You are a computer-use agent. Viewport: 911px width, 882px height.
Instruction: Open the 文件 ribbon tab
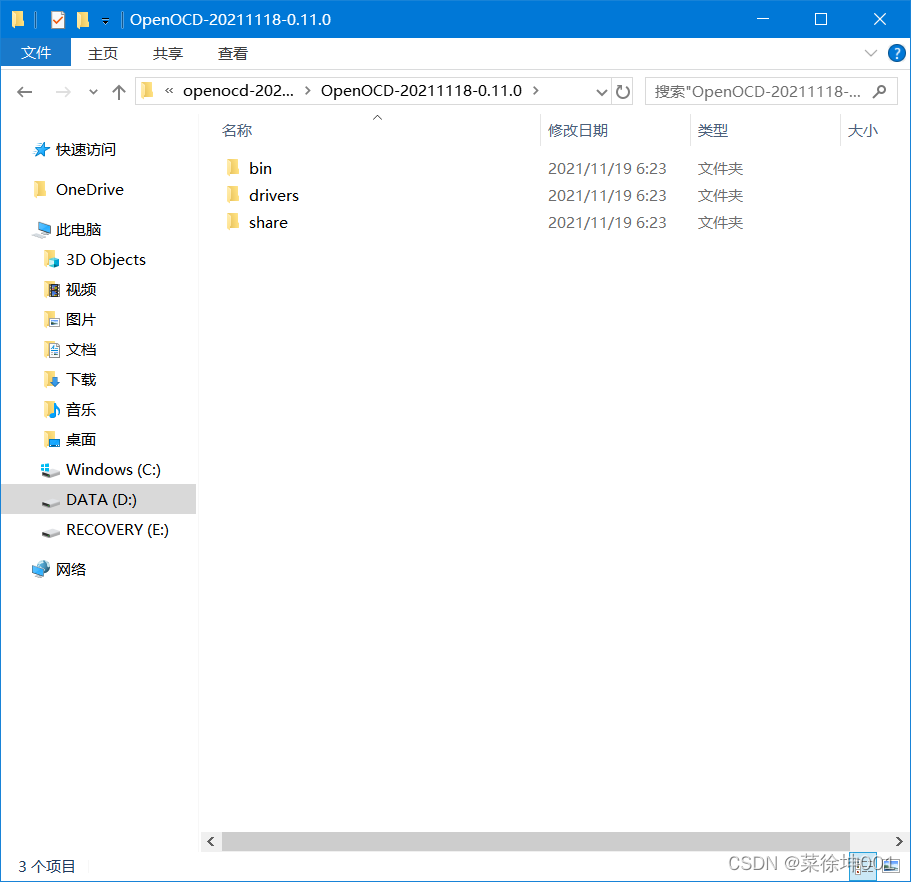[36, 53]
